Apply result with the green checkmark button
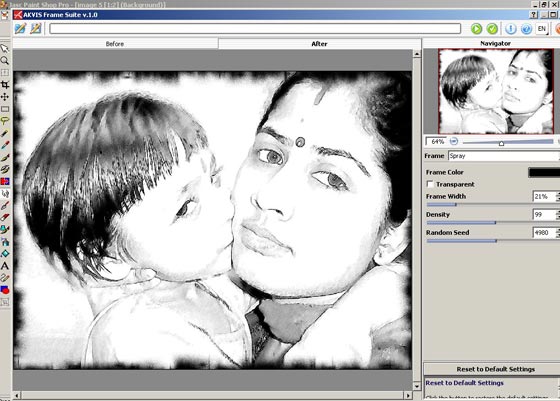This screenshot has width=560, height=401. (492, 29)
